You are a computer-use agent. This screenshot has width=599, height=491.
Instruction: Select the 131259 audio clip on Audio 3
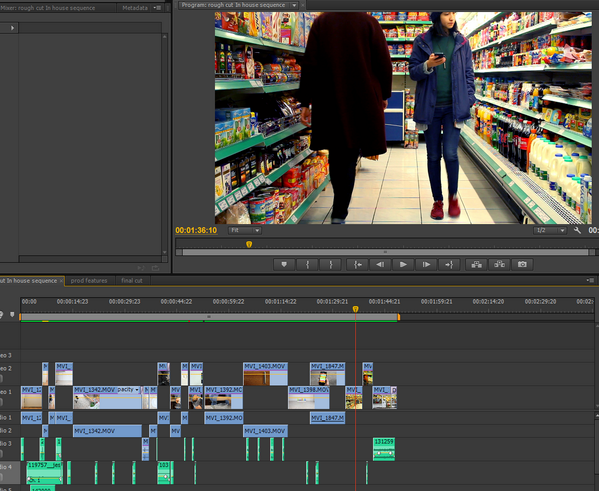[x=384, y=449]
